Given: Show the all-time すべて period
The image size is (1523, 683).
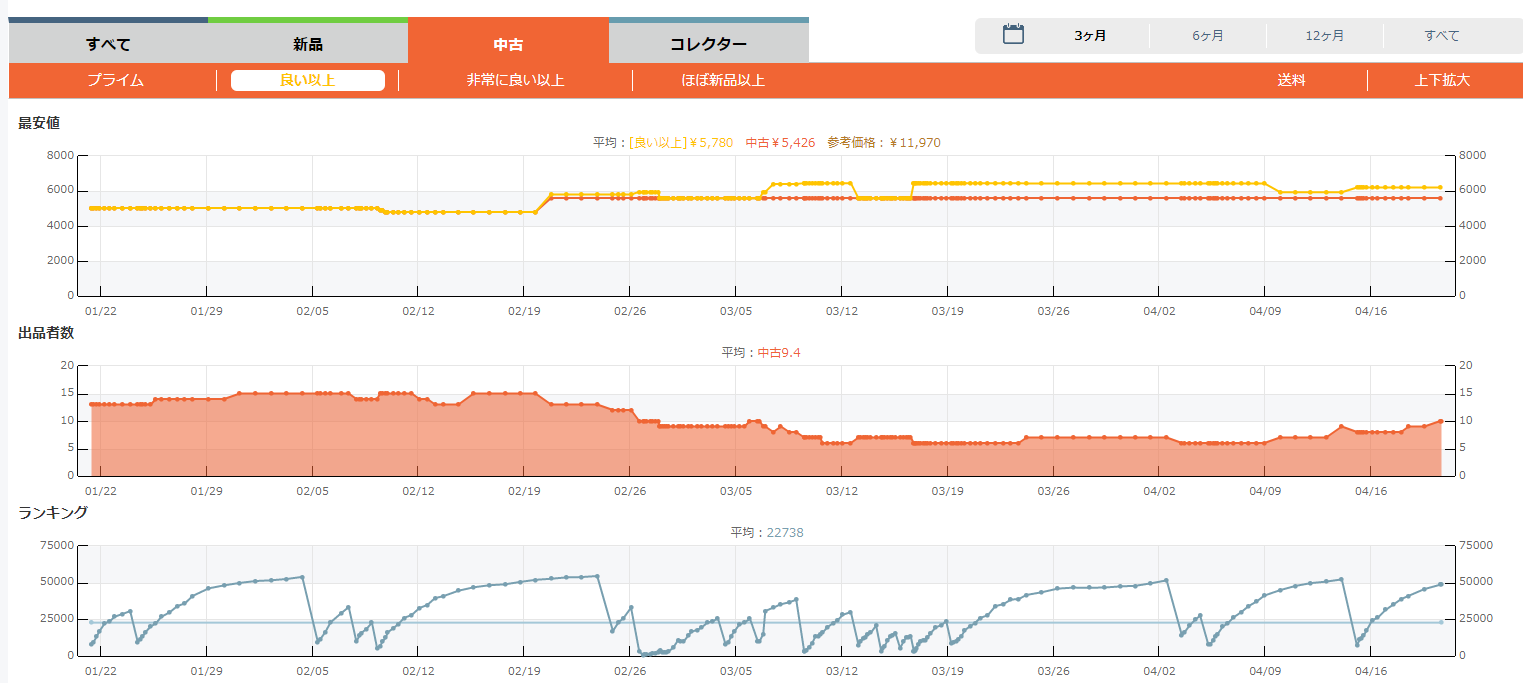Looking at the screenshot, I should tap(1441, 36).
